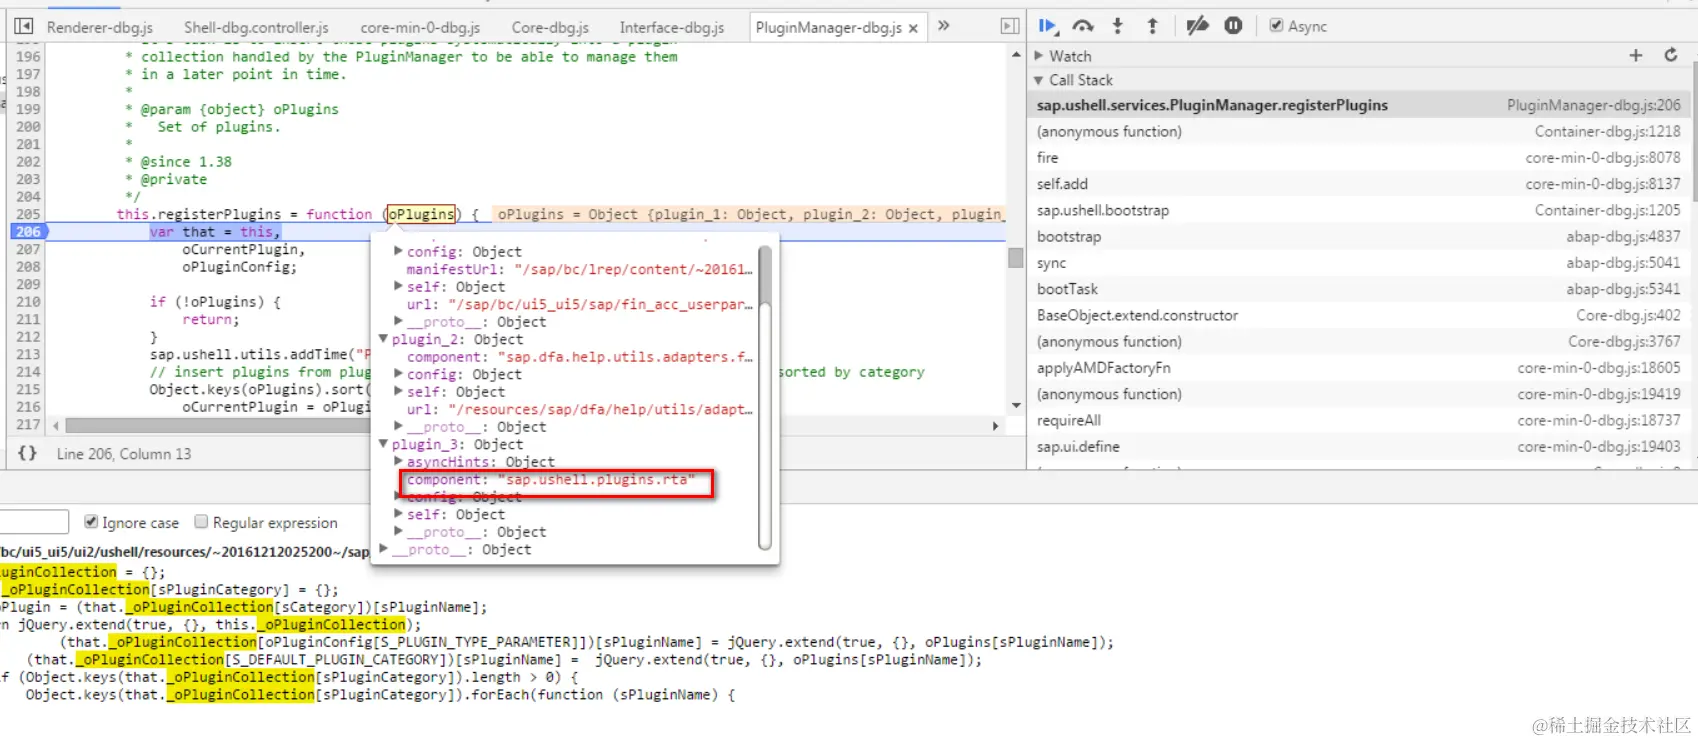
Task: Click the code editor vertical scrollbar thumb
Action: click(1016, 258)
